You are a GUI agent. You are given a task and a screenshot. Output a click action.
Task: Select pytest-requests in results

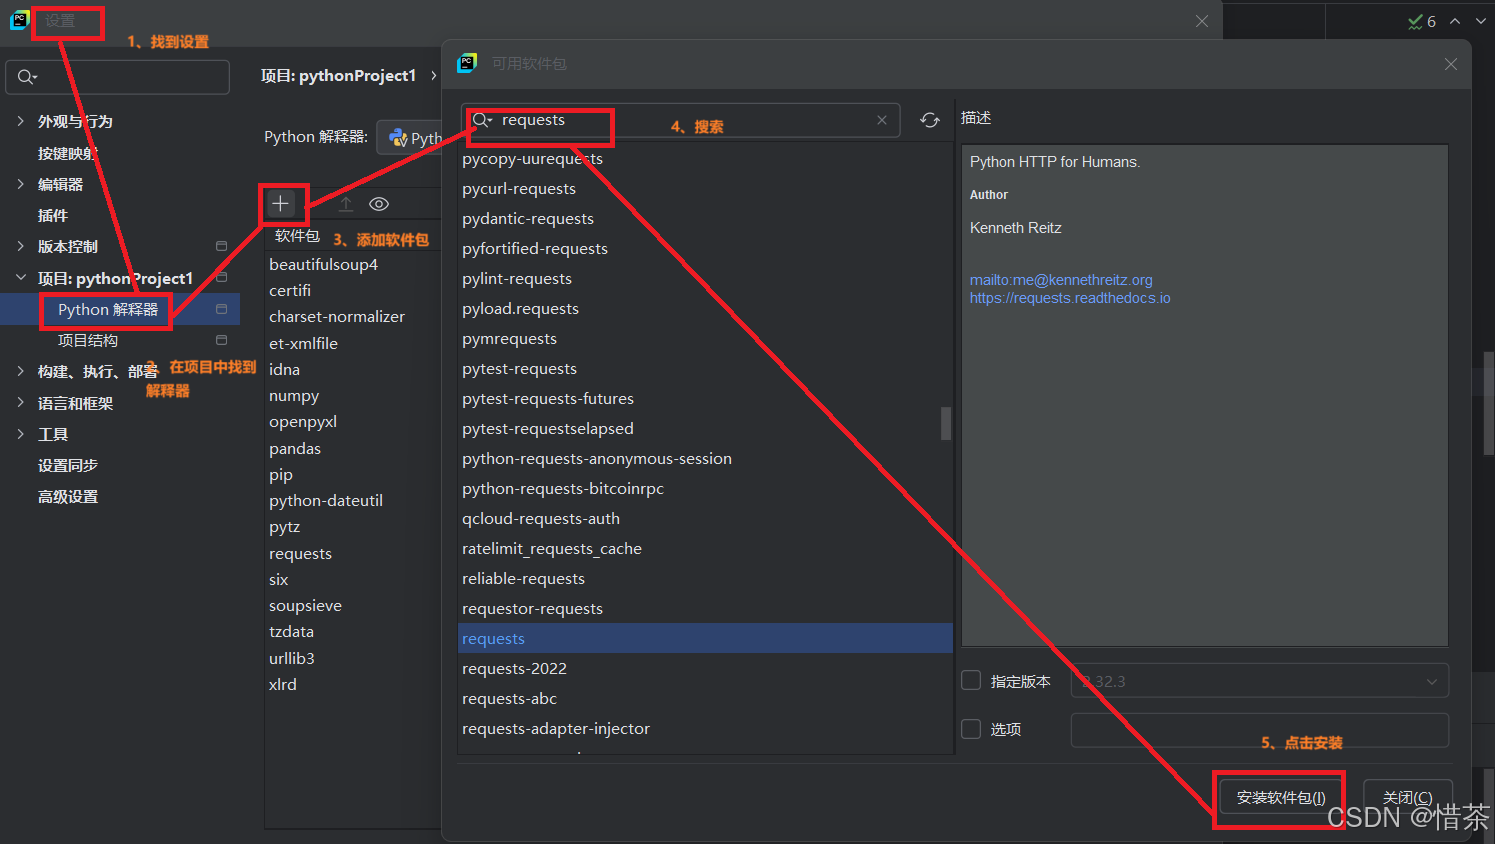tap(705, 368)
